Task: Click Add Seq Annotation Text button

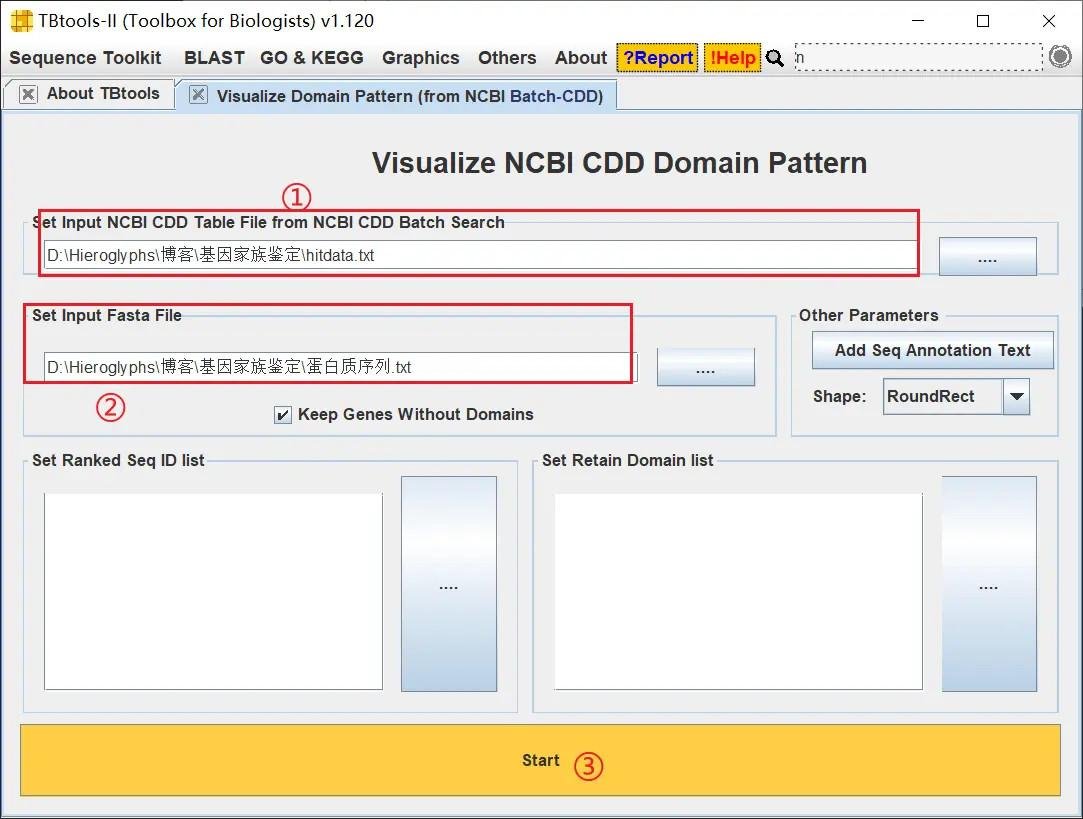Action: [x=932, y=350]
